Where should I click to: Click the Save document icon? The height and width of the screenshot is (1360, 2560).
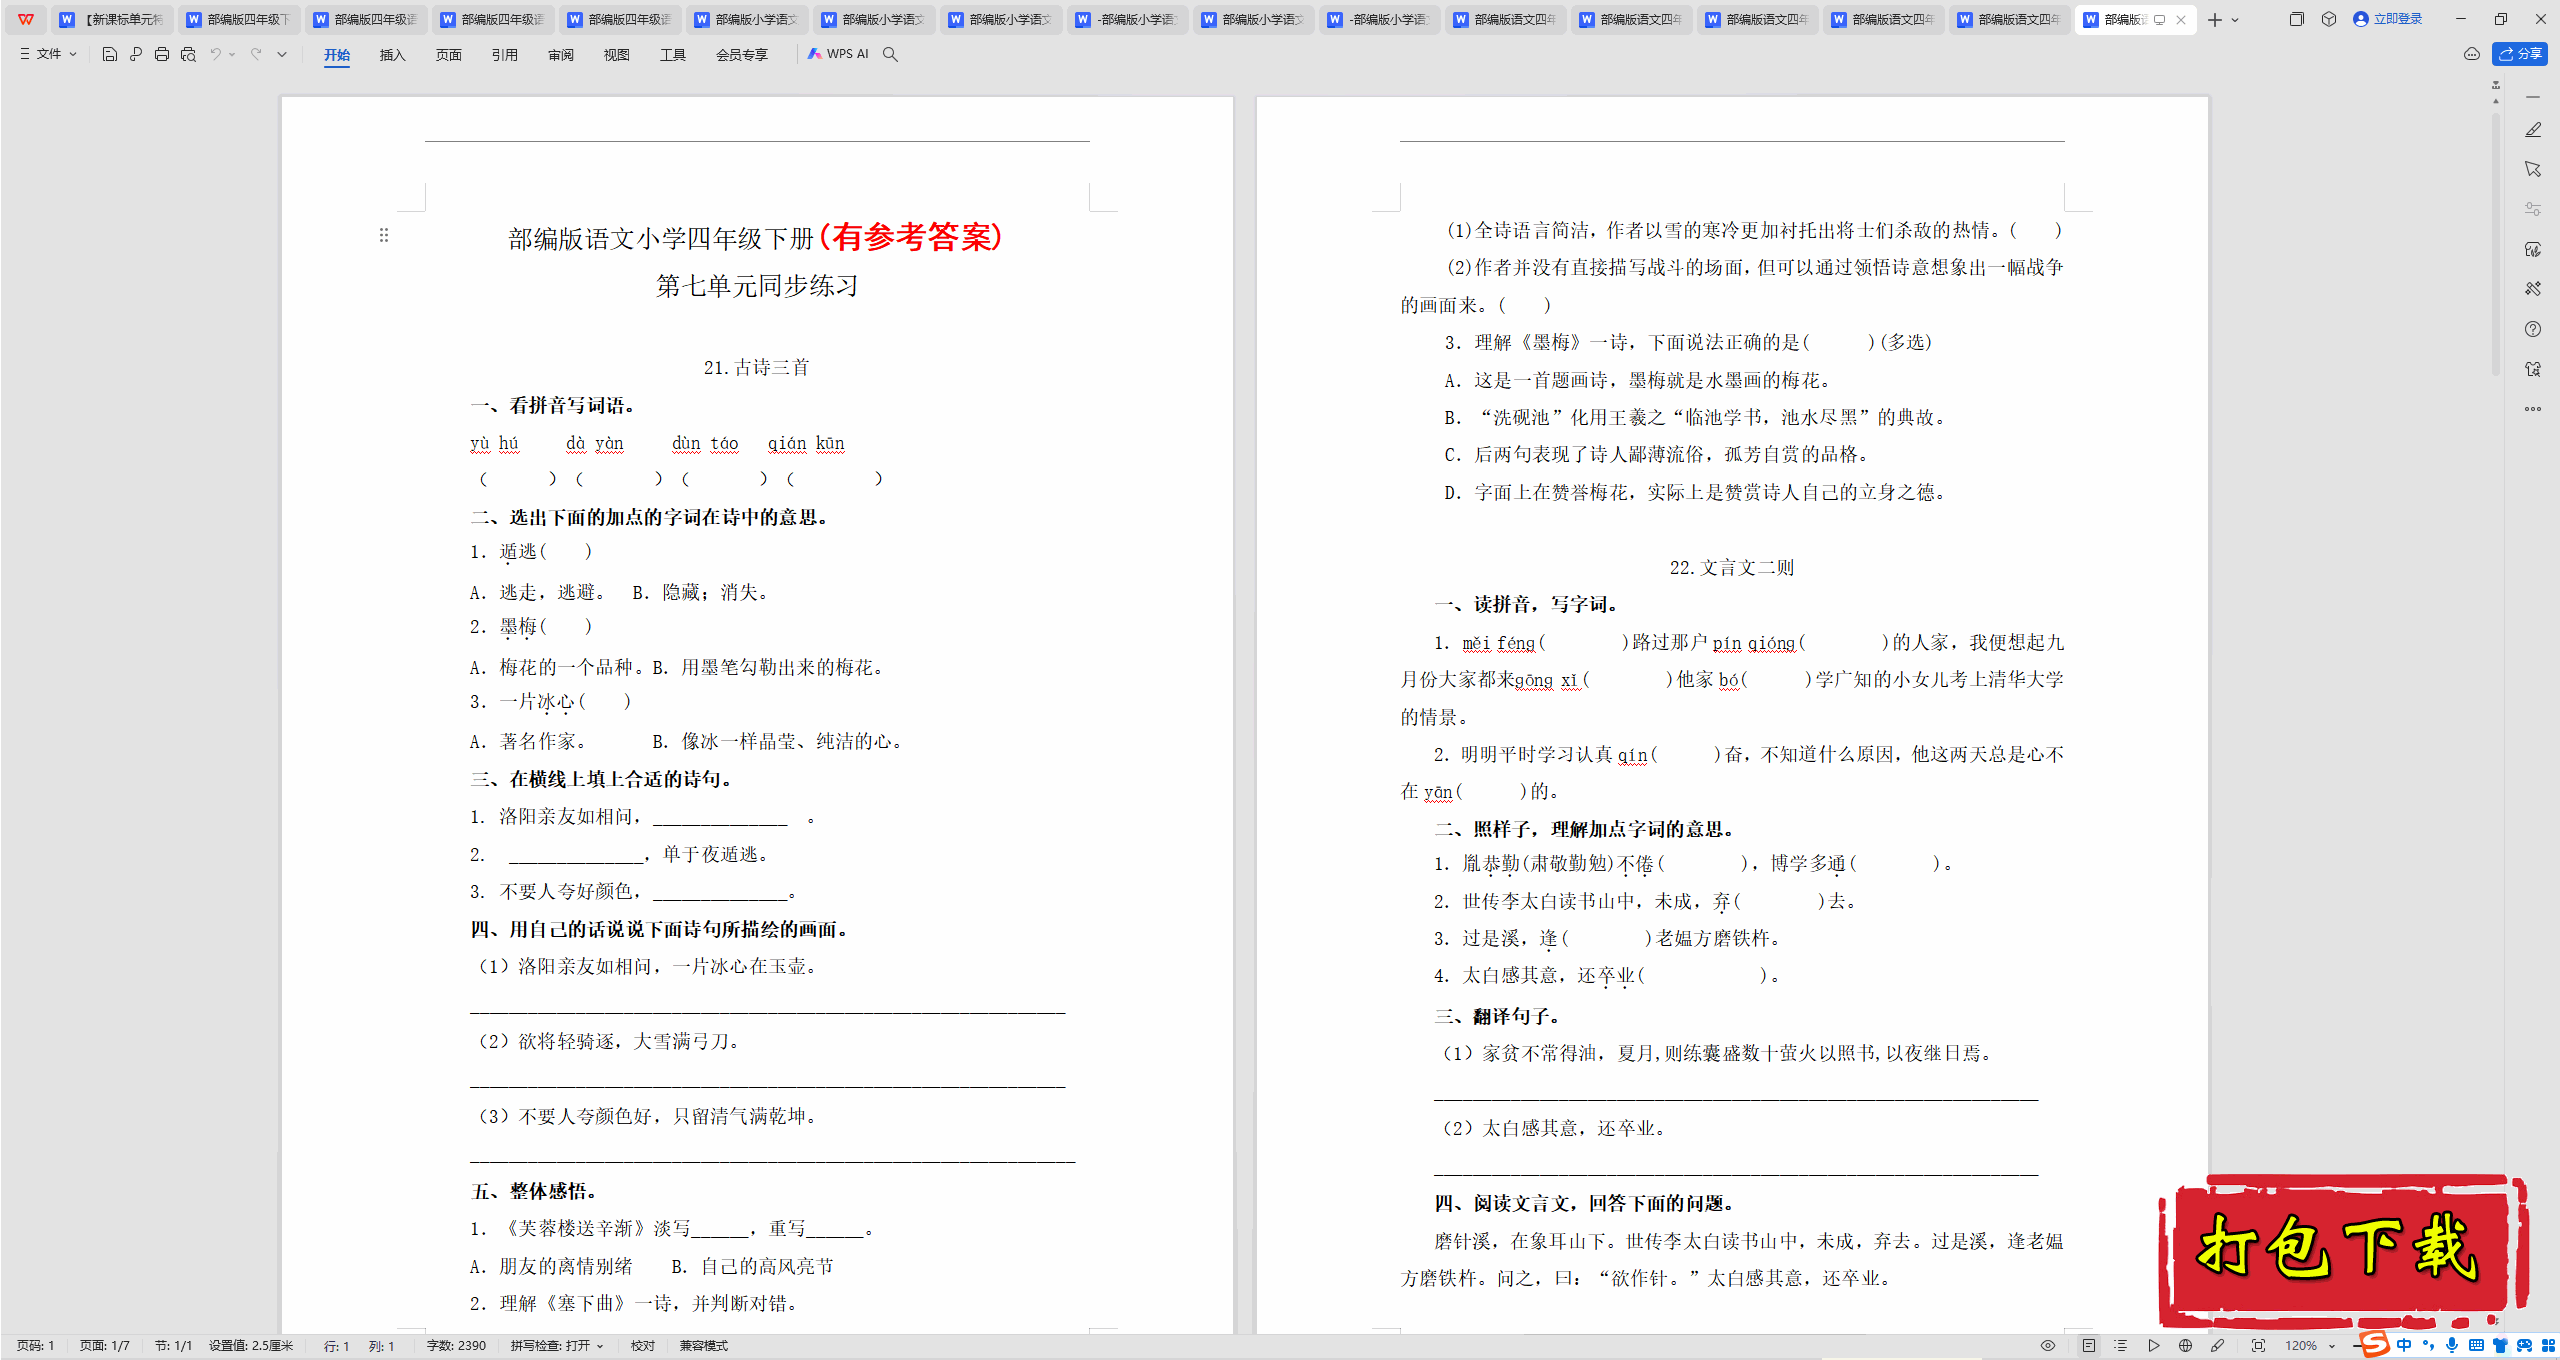coord(110,54)
